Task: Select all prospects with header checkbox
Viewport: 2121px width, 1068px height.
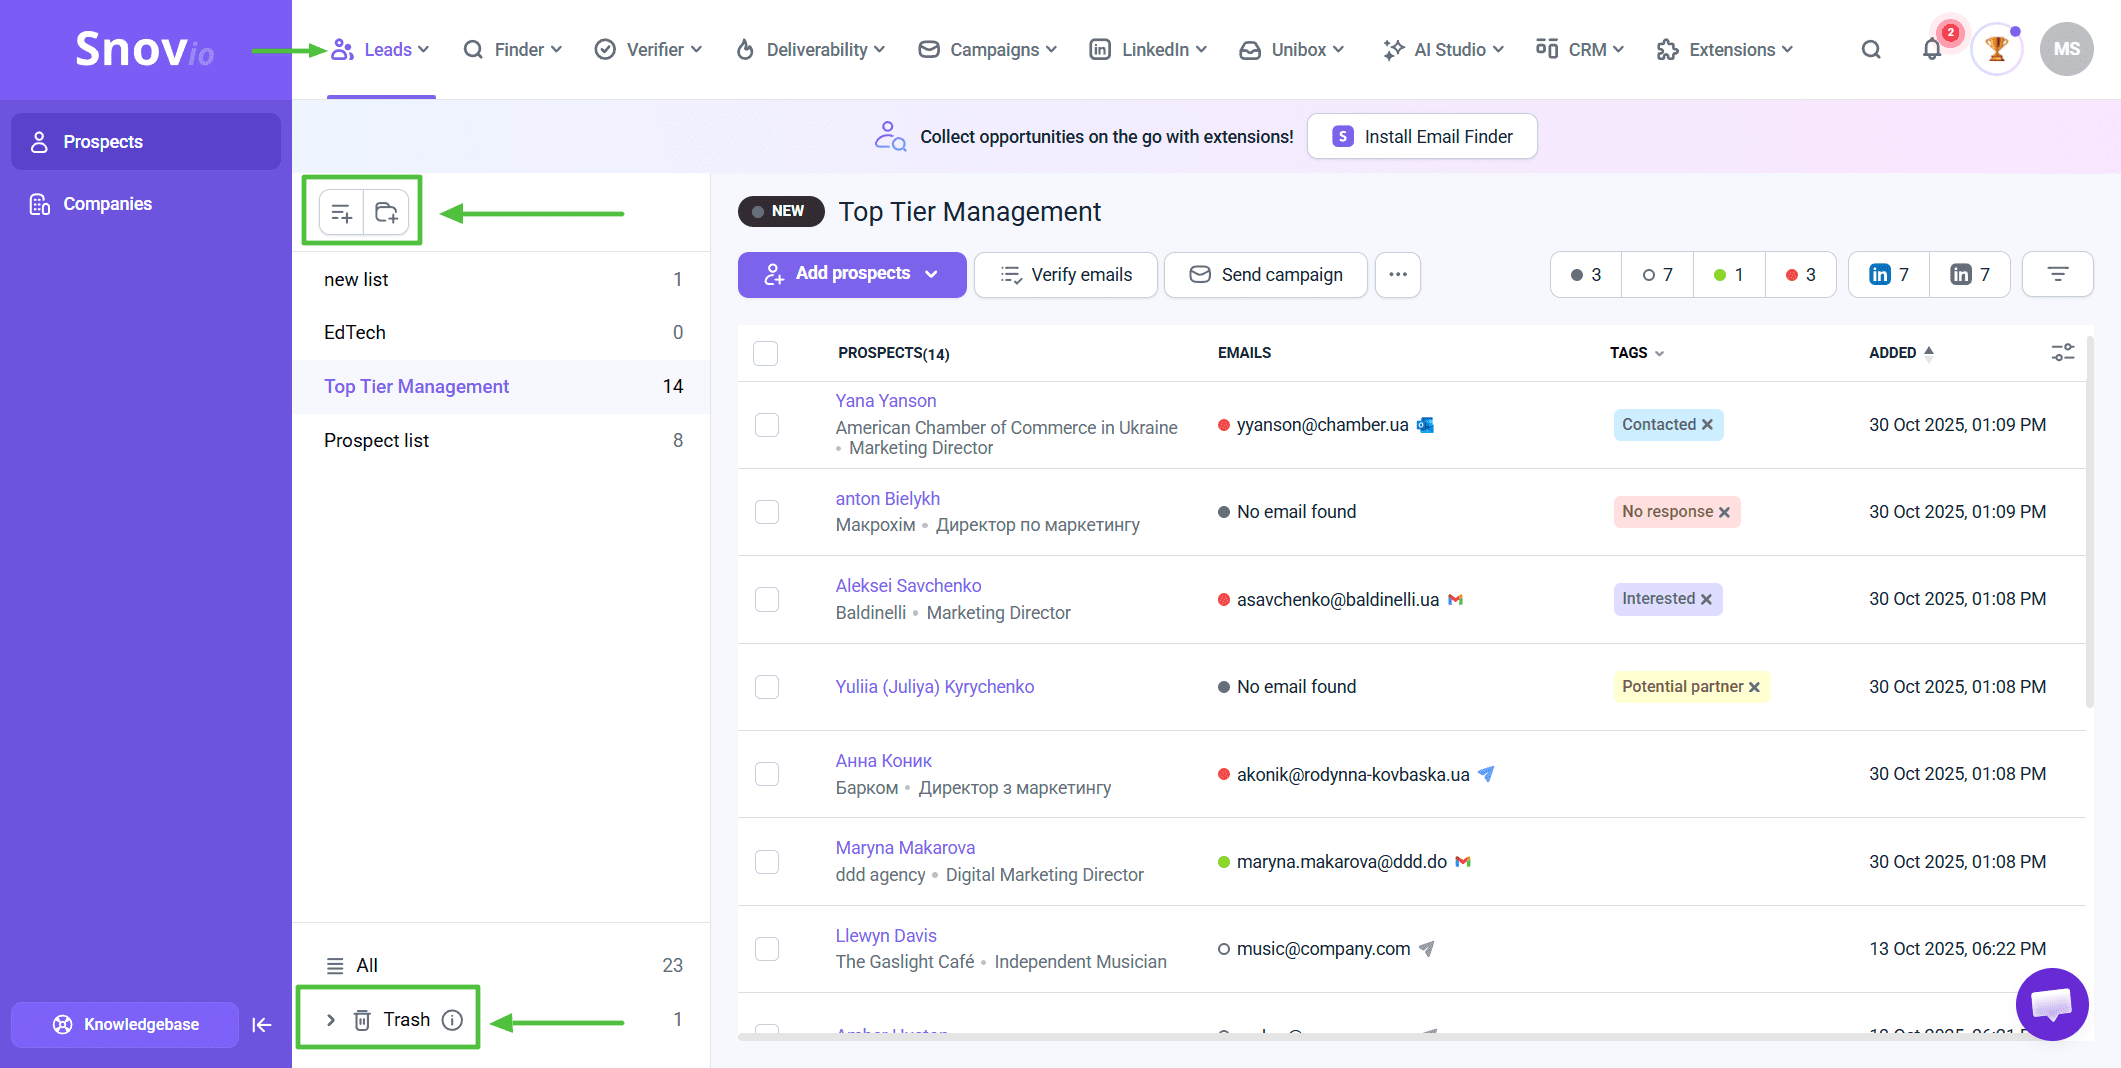Action: [x=766, y=353]
